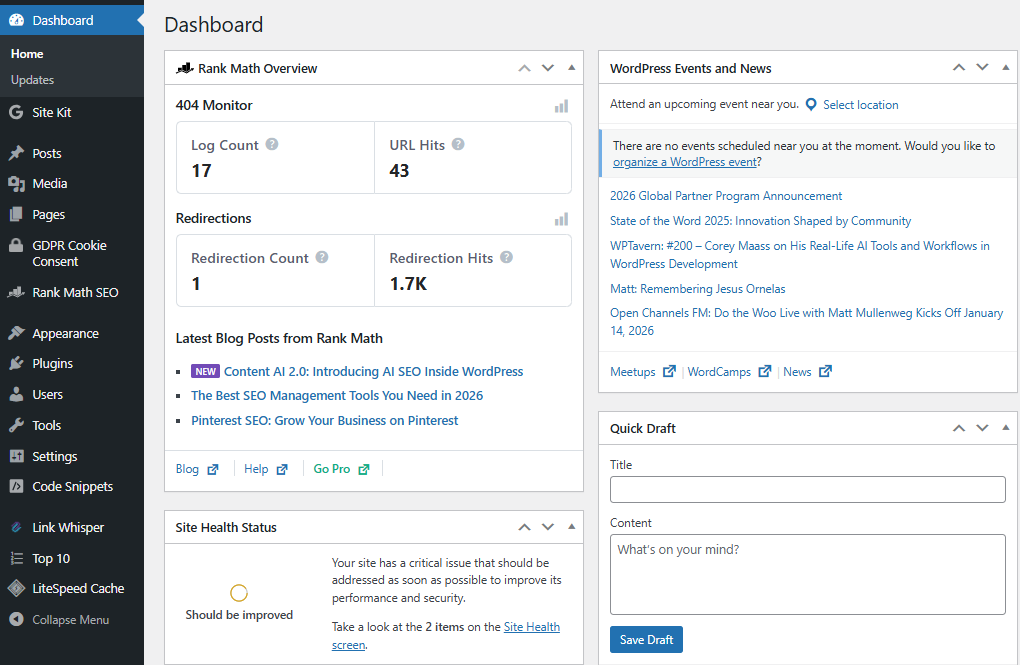Click the statistics icon beside 404 Monitor
1020x665 pixels.
pyautogui.click(x=561, y=104)
